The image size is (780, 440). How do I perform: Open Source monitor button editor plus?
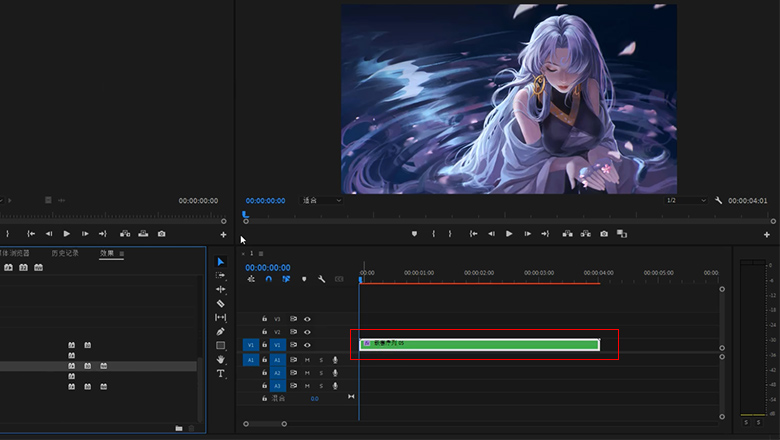tap(223, 235)
